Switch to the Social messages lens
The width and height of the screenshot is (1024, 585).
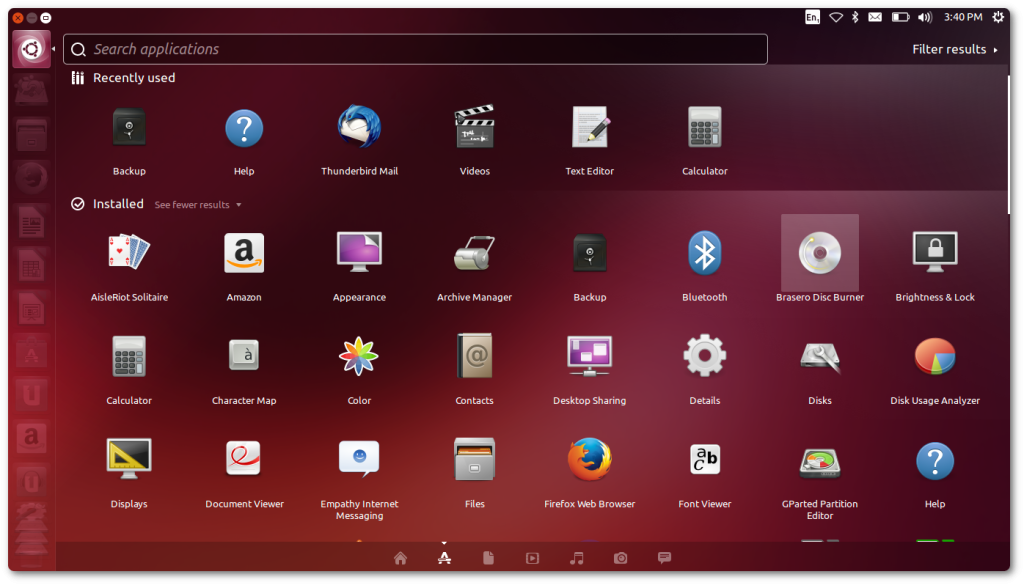[x=664, y=558]
